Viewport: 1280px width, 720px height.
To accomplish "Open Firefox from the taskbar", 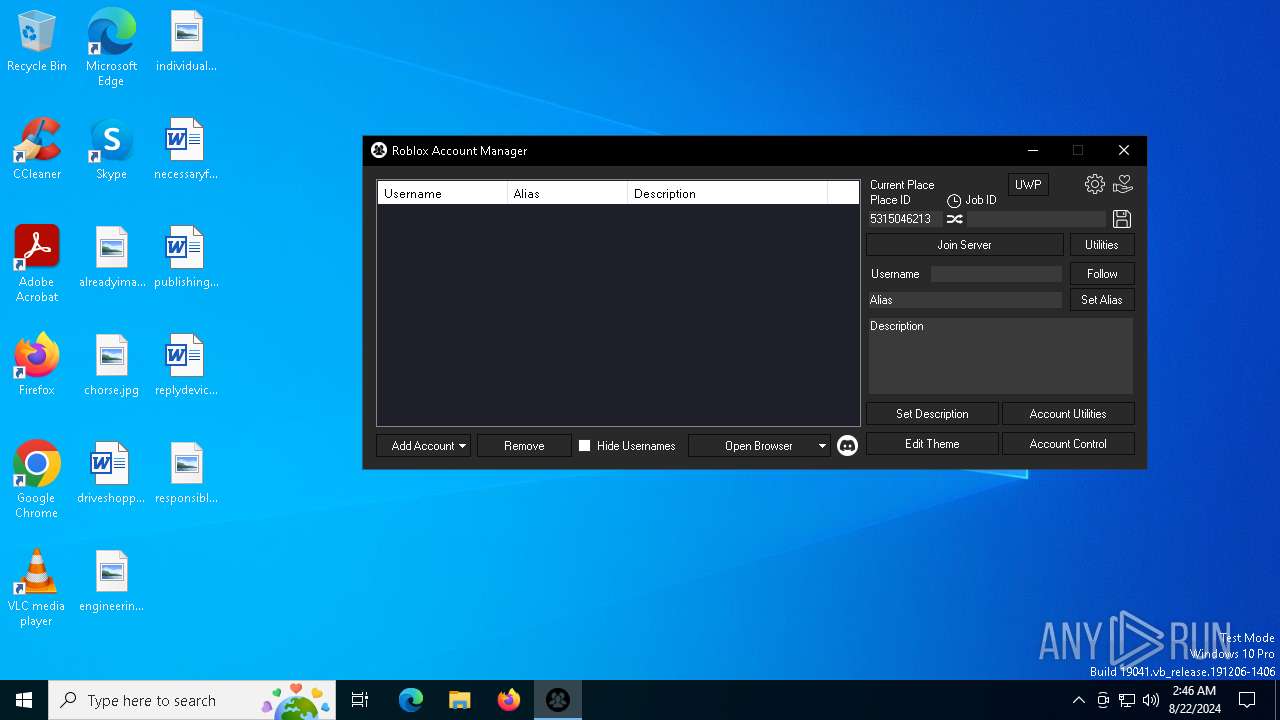I will click(x=509, y=700).
